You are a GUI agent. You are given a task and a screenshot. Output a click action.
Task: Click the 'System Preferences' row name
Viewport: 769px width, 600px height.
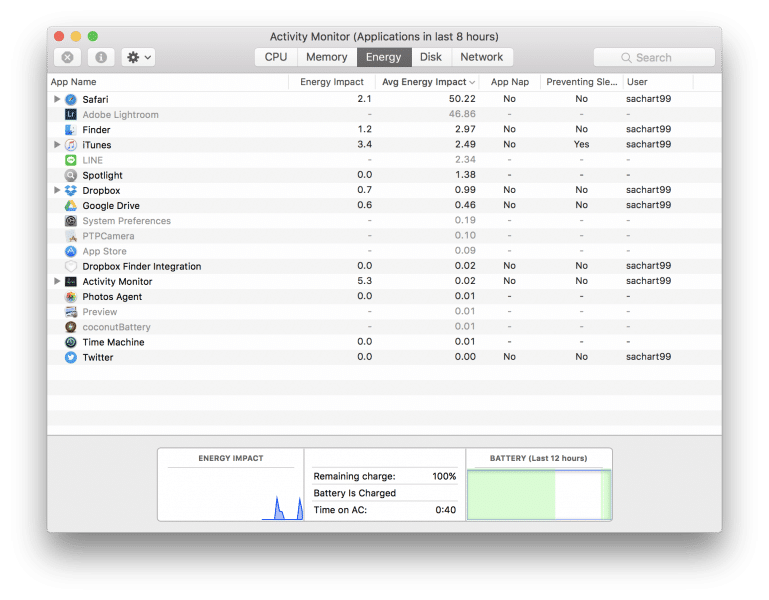click(x=127, y=221)
